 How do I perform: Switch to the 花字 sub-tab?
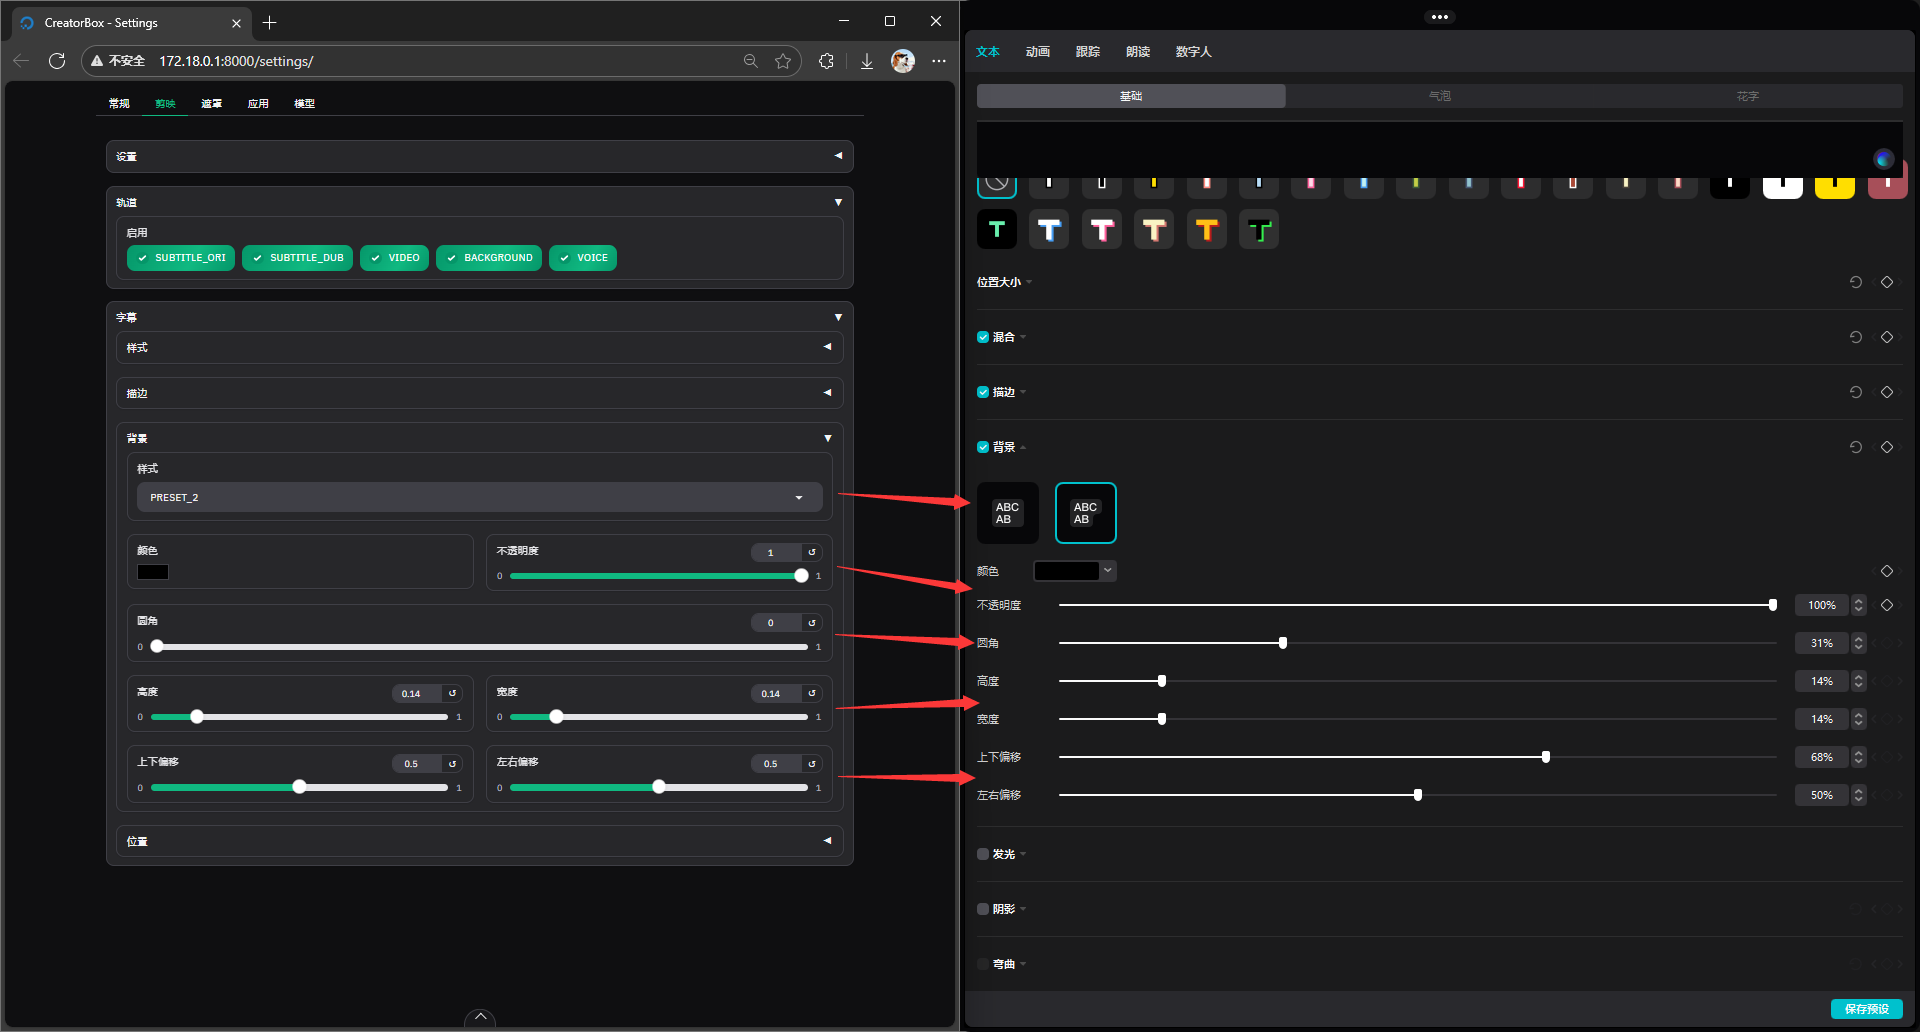(x=1748, y=96)
